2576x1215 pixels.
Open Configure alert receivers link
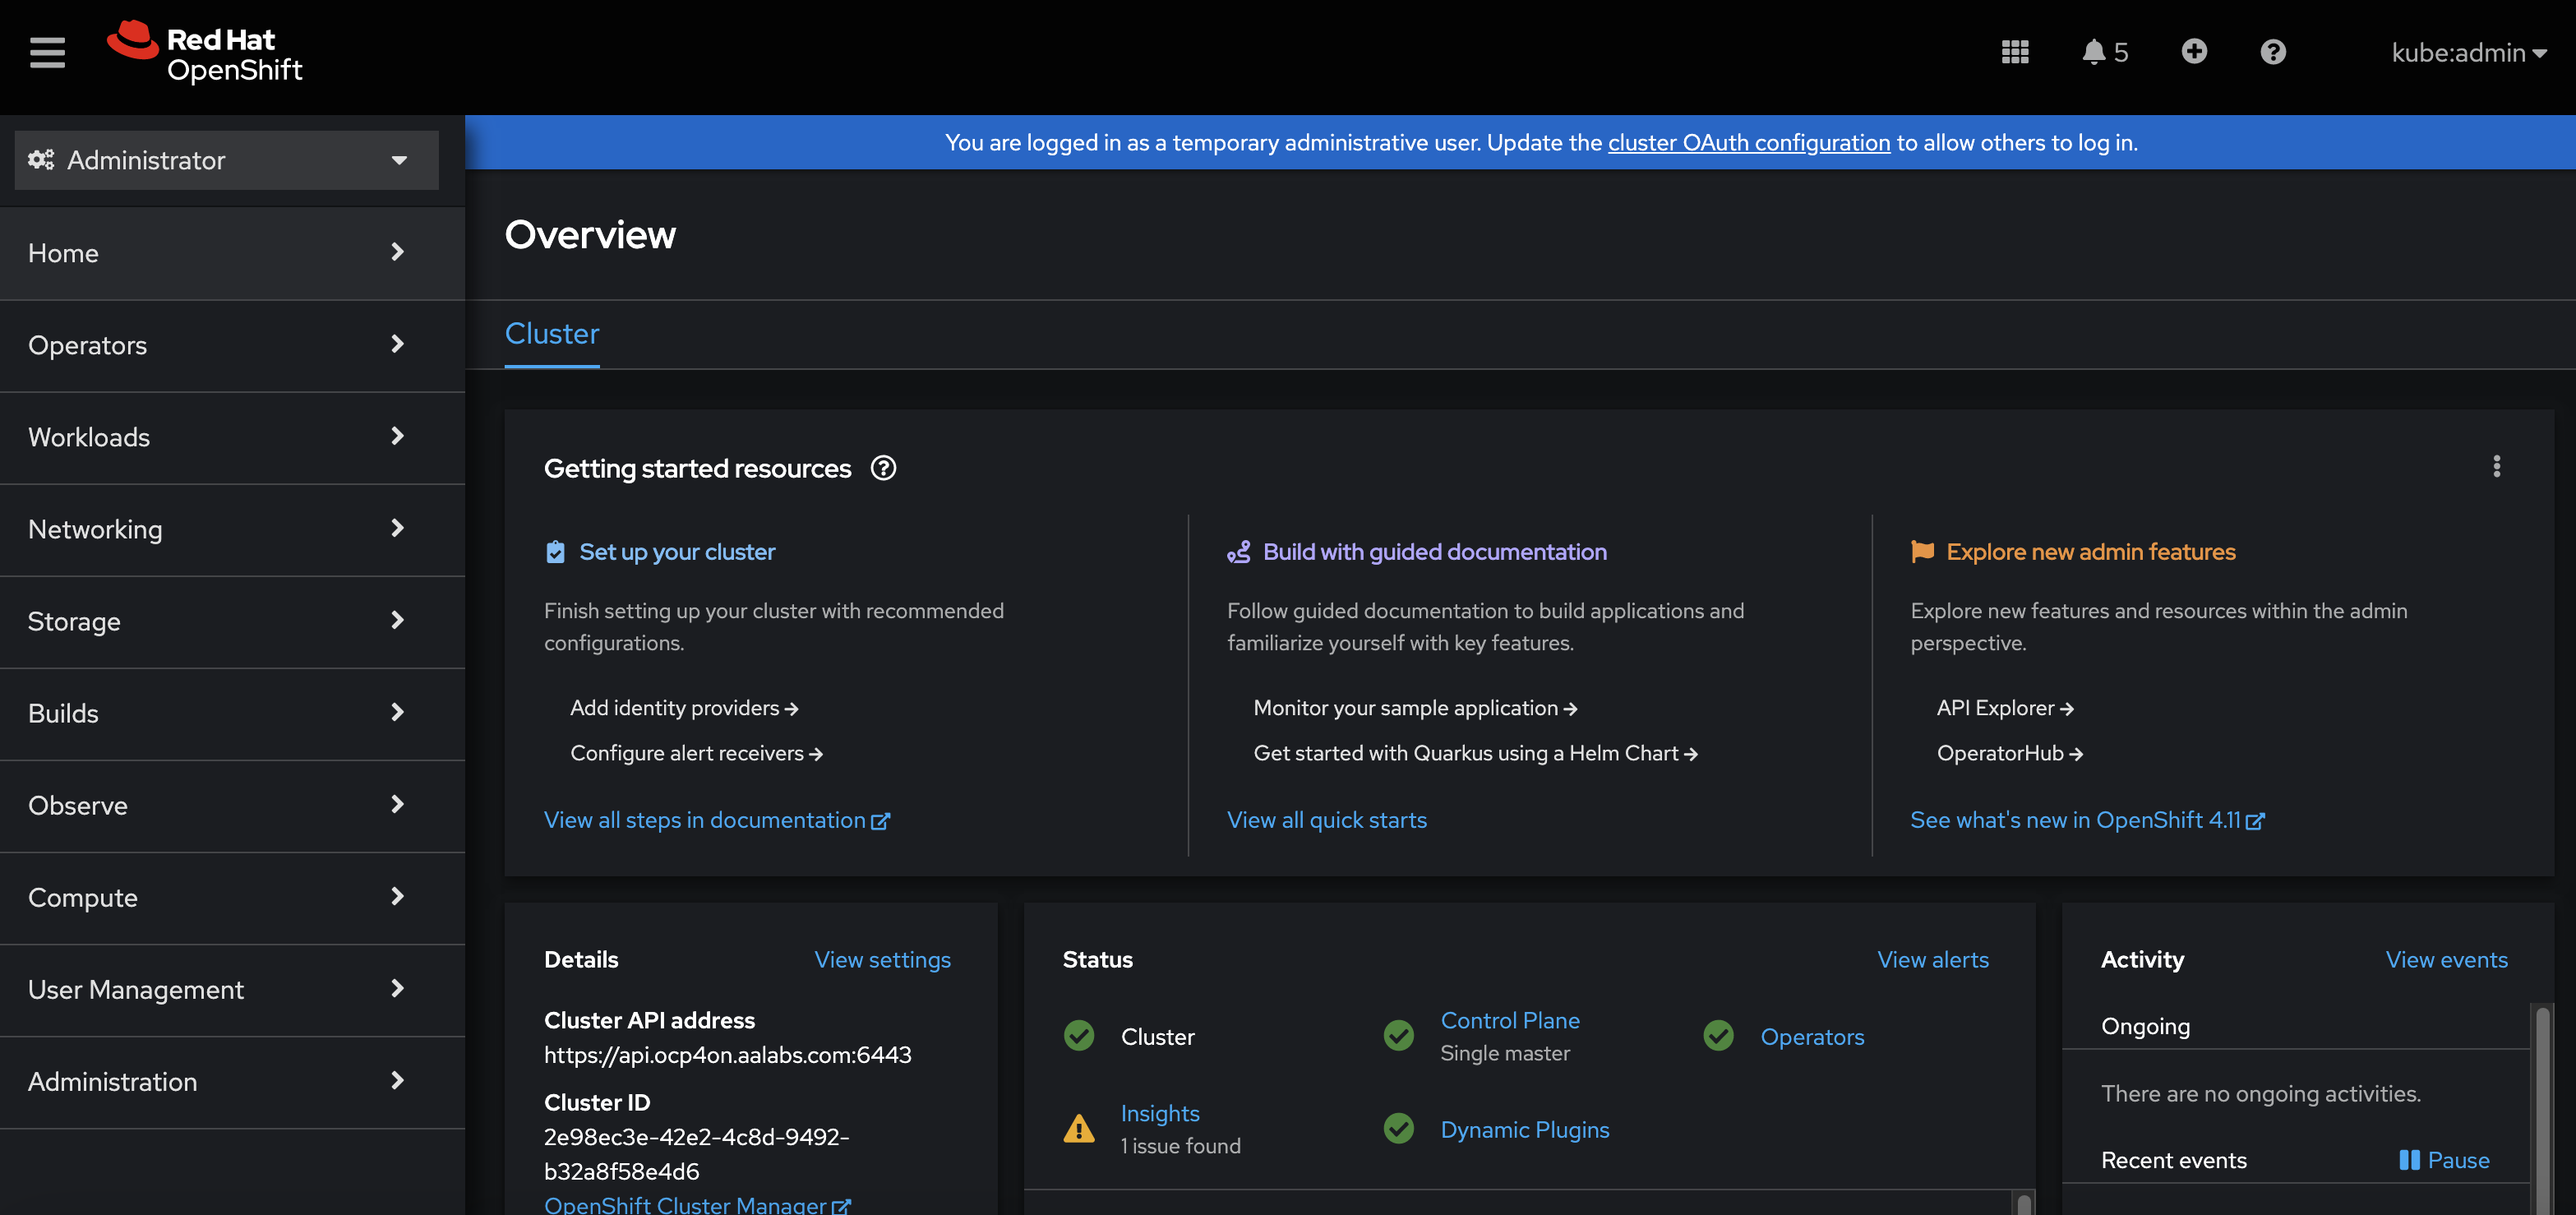(x=696, y=753)
